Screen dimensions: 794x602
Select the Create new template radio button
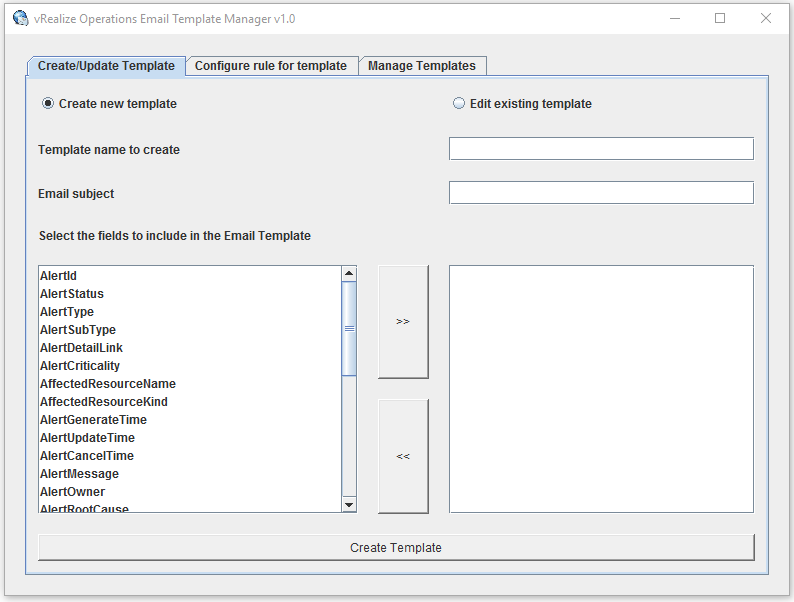tap(48, 103)
